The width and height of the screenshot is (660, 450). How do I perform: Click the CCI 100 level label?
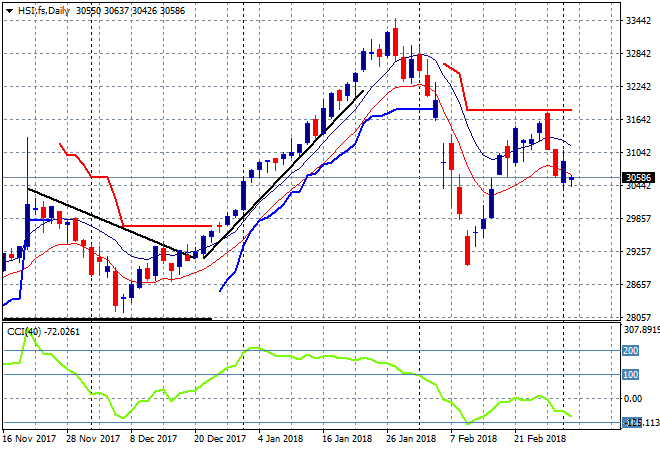631,374
